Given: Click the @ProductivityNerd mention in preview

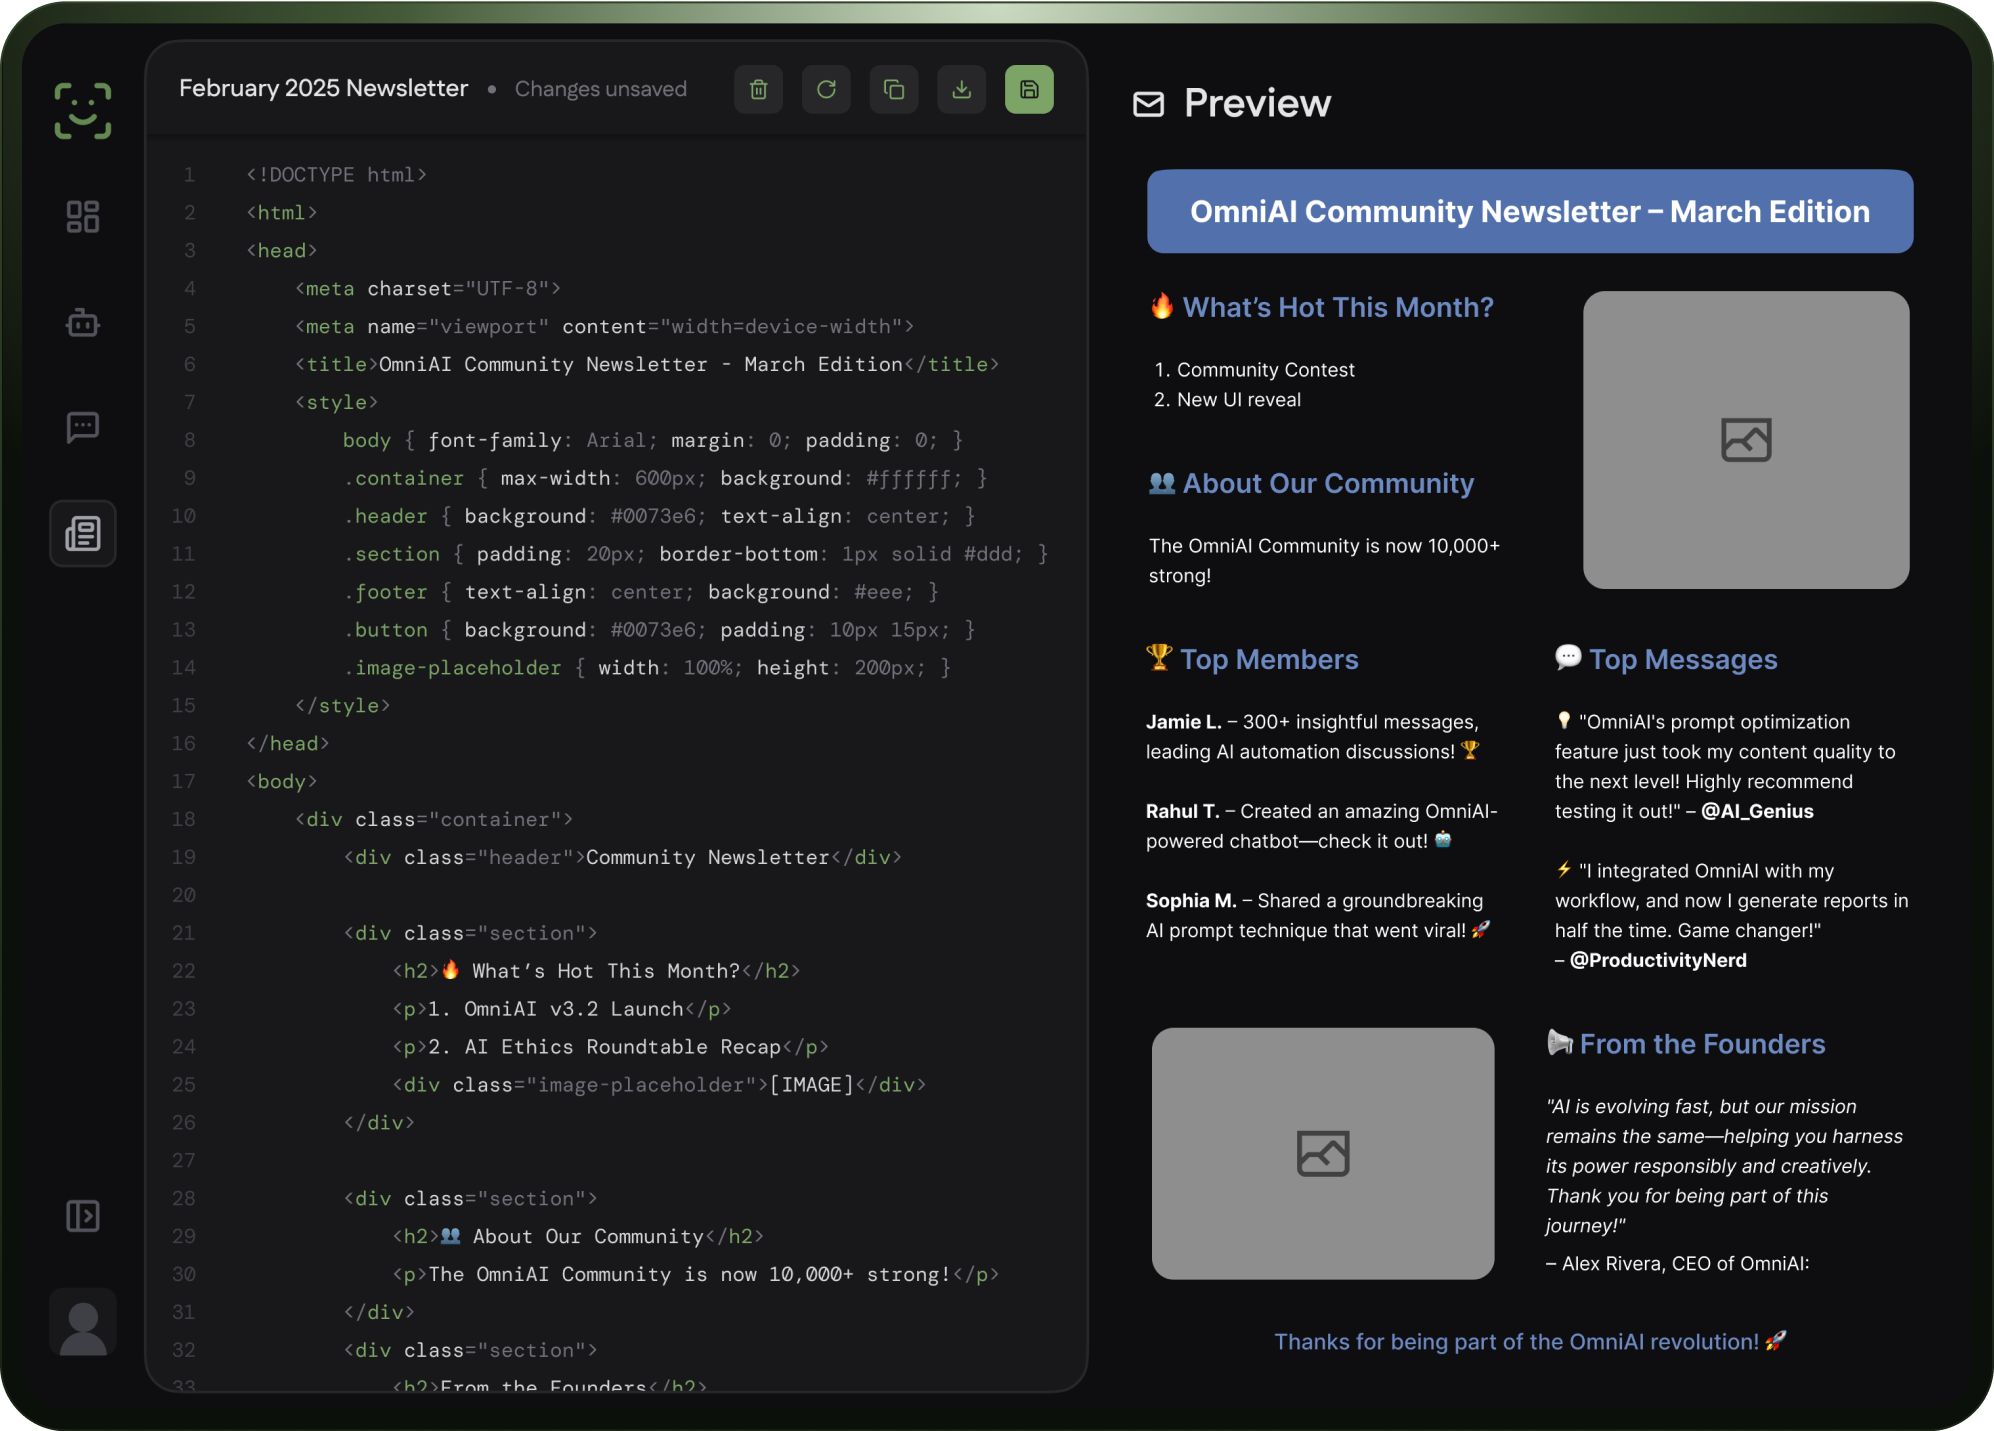Looking at the screenshot, I should click(x=1657, y=961).
